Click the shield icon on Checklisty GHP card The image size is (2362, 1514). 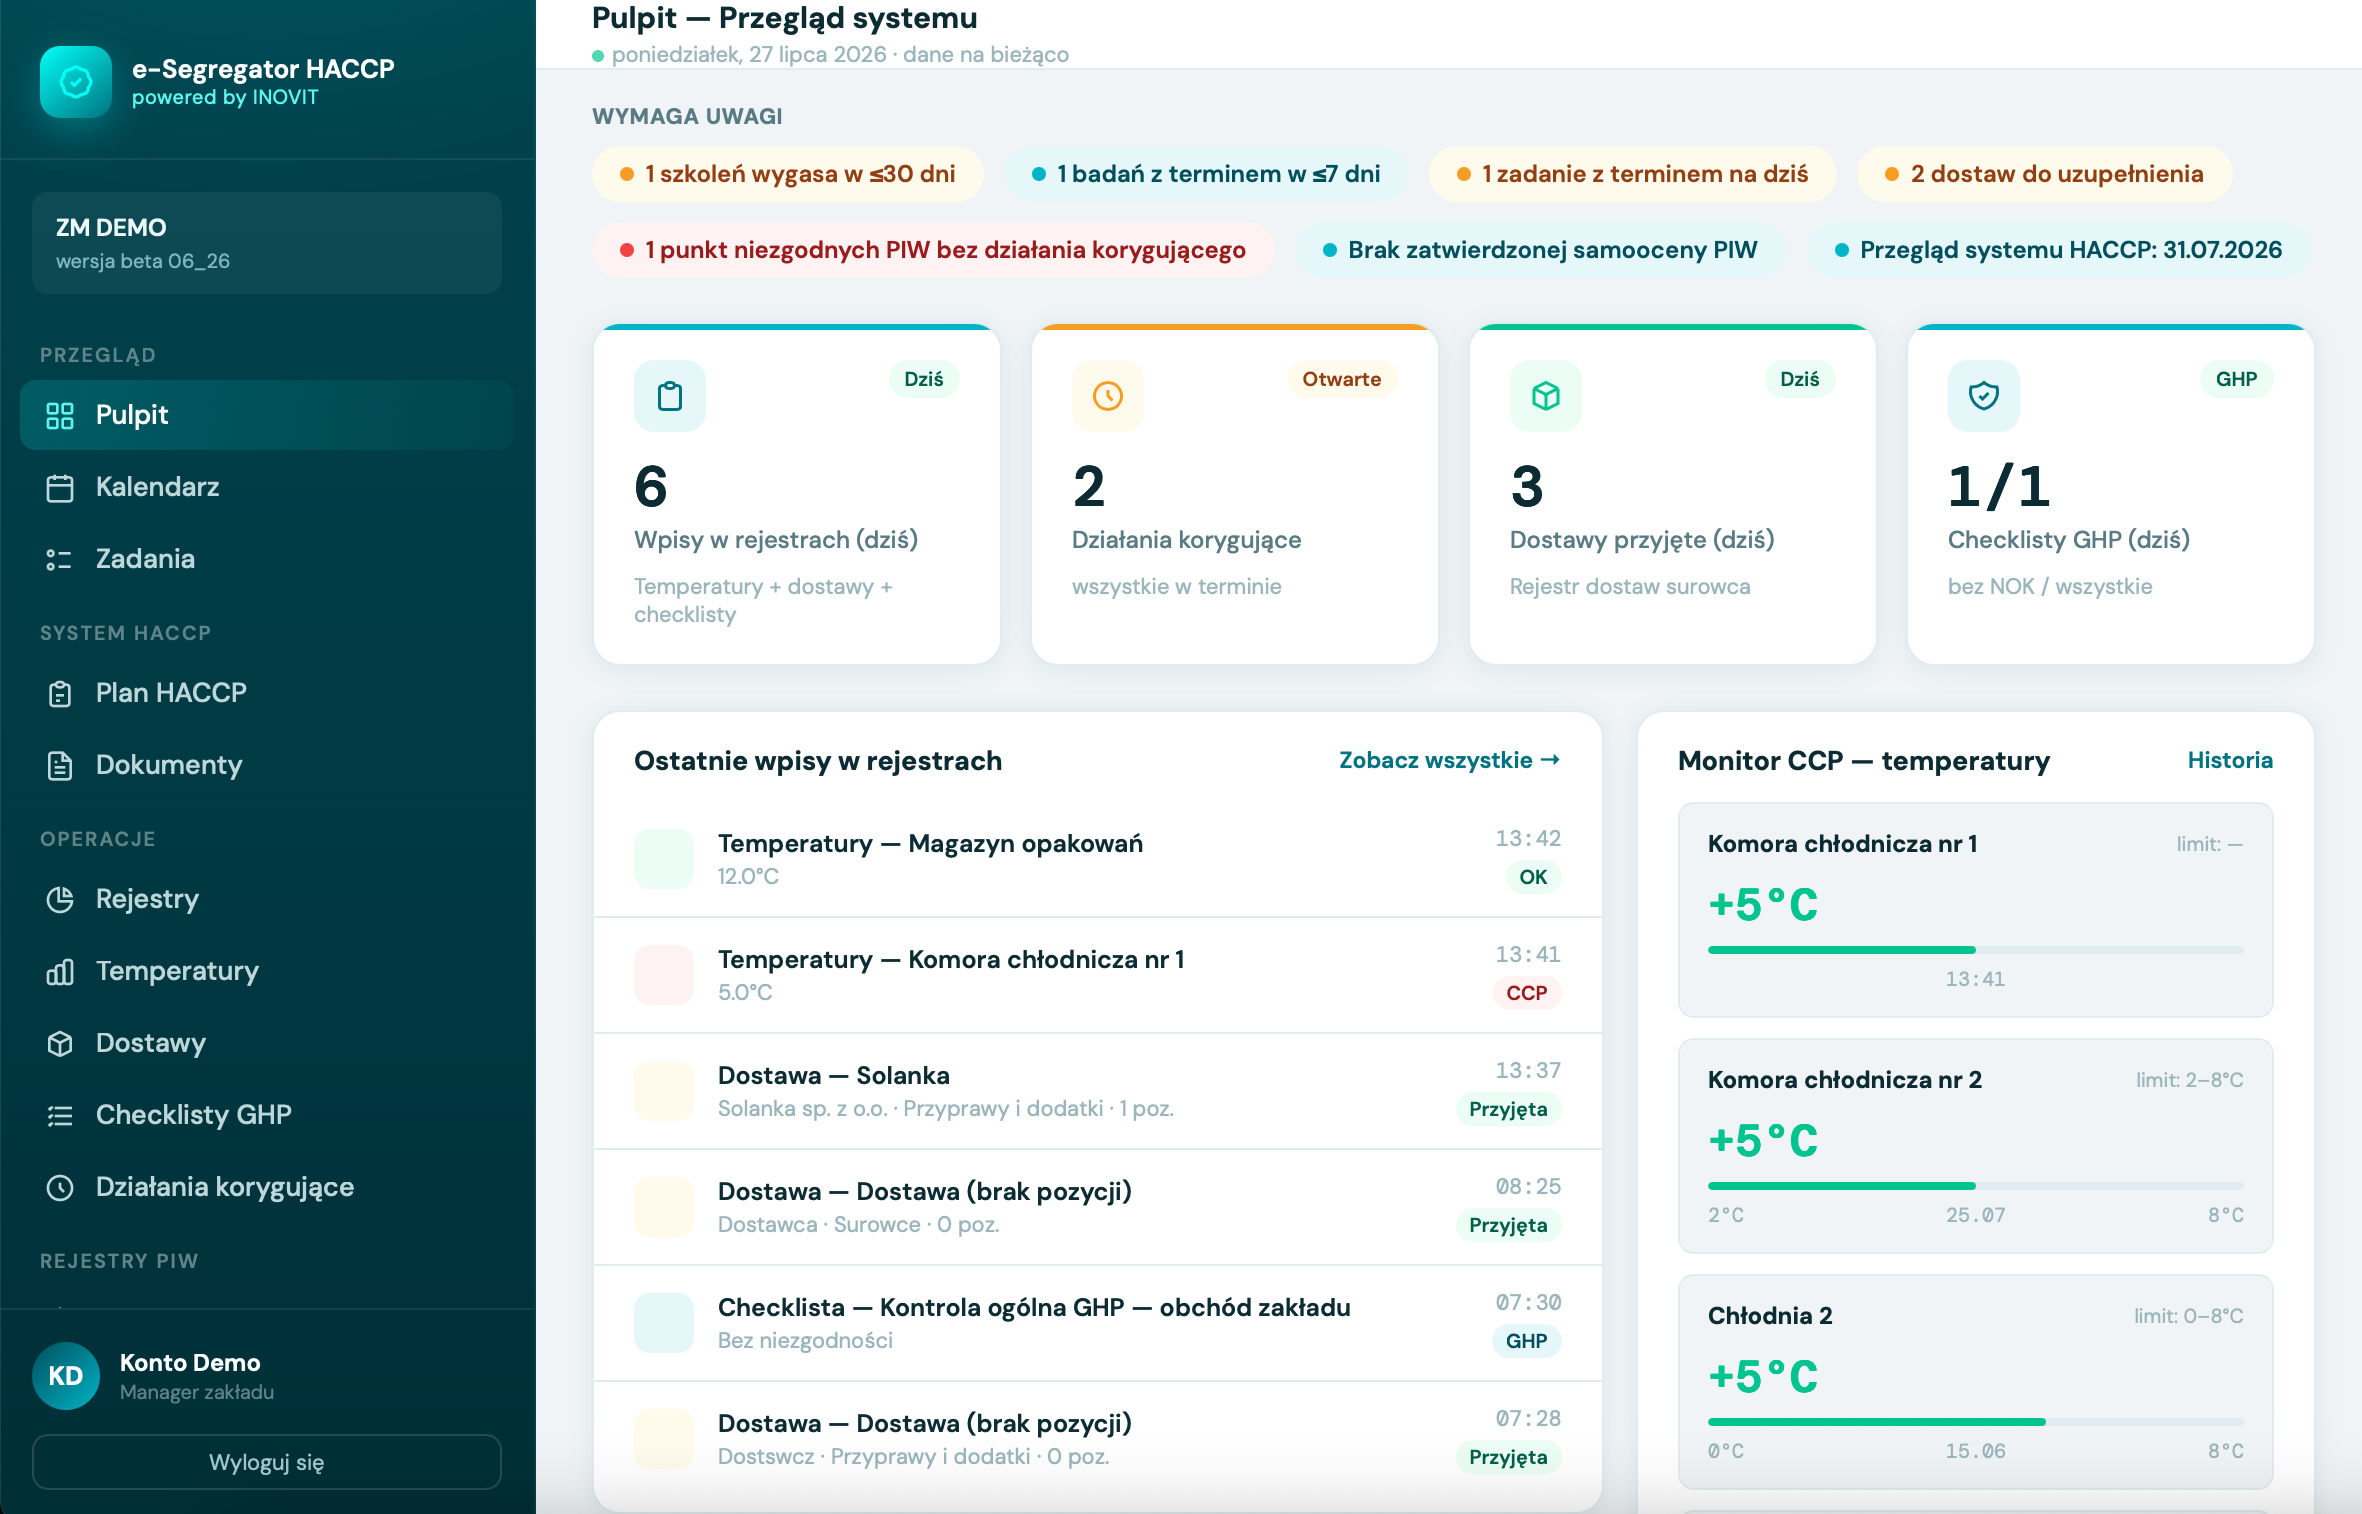(x=1984, y=396)
